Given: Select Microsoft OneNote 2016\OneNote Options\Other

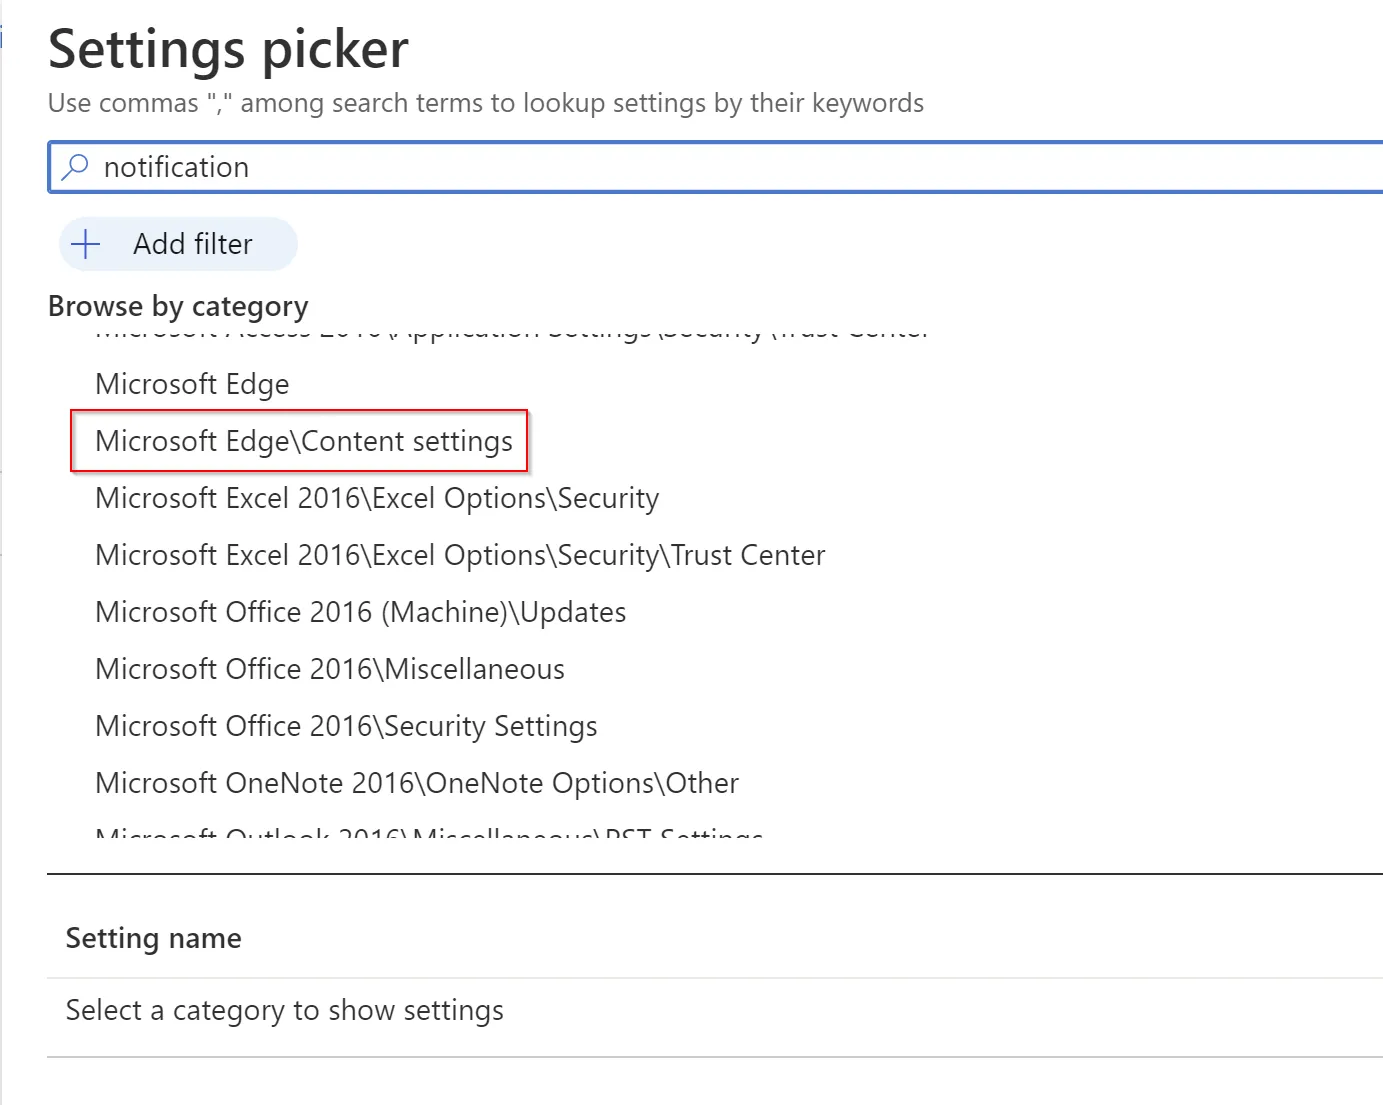Looking at the screenshot, I should [x=417, y=783].
